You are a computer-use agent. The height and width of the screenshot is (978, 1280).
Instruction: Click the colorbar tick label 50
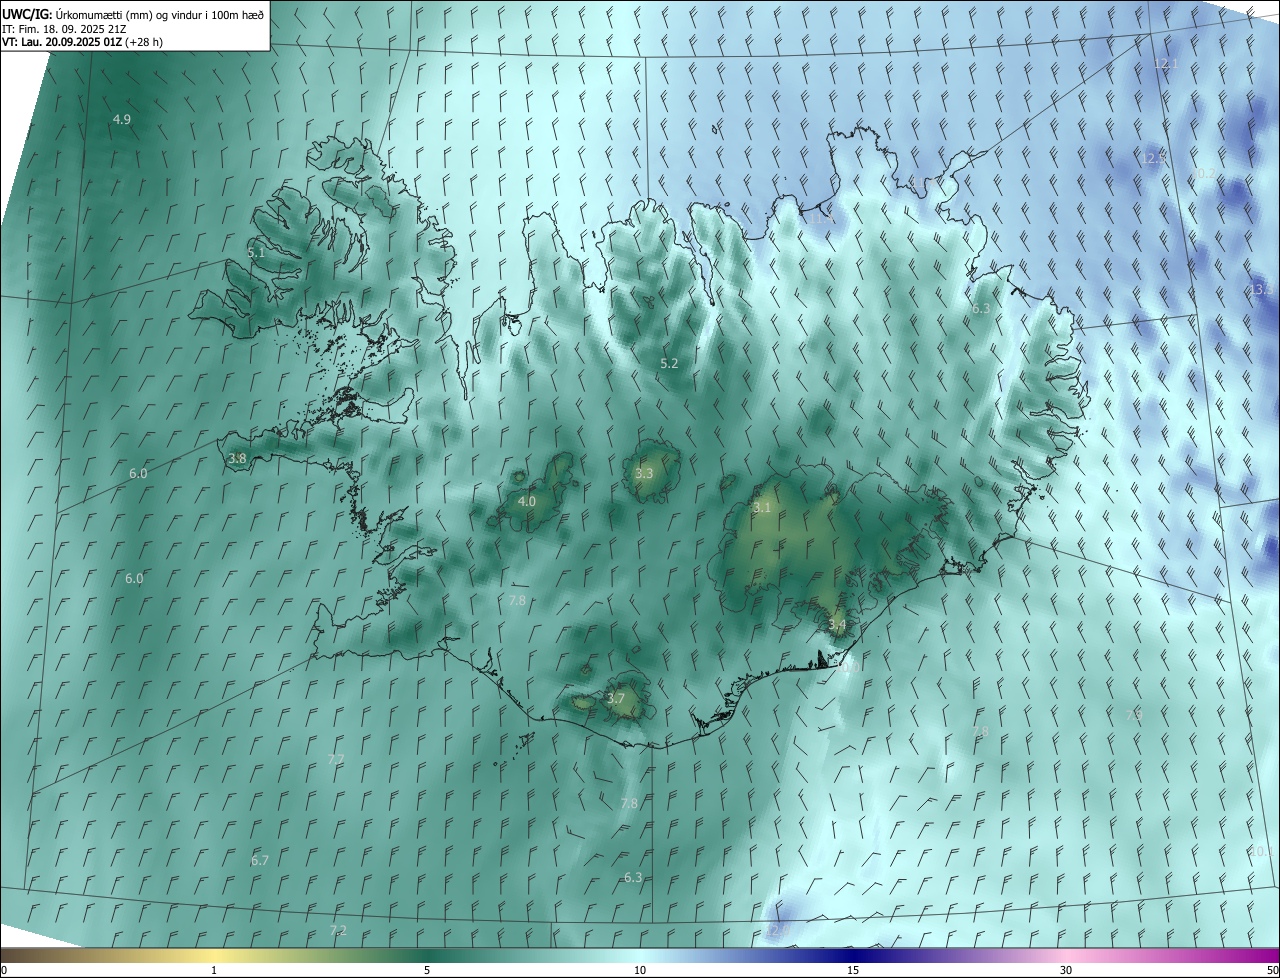[x=1272, y=970]
